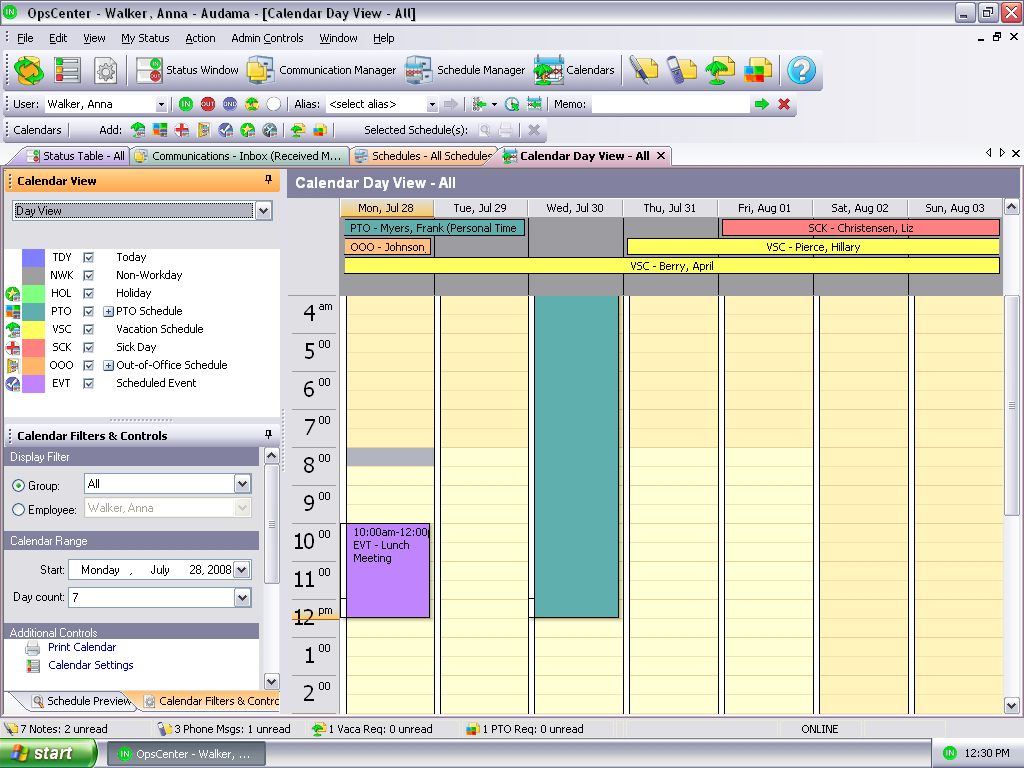Click the red X beside Memo field
1024x768 pixels.
(x=784, y=104)
